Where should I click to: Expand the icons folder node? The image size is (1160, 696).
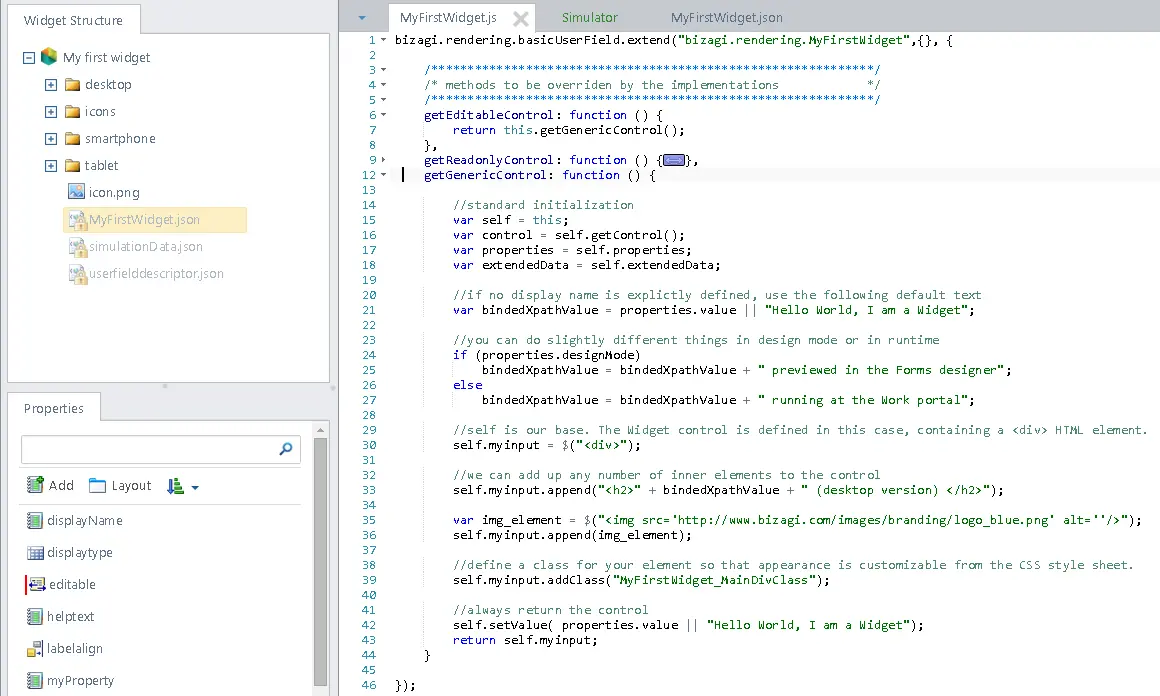point(51,112)
